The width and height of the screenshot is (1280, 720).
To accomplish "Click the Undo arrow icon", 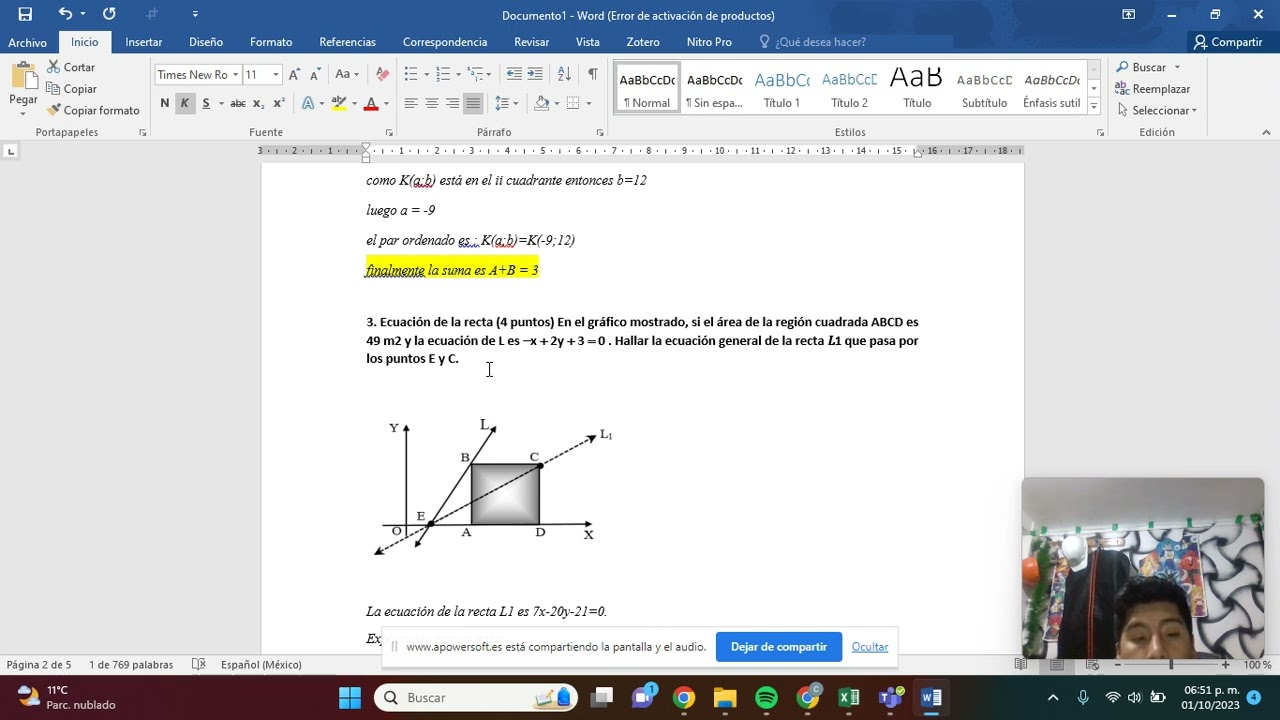I will click(x=65, y=14).
